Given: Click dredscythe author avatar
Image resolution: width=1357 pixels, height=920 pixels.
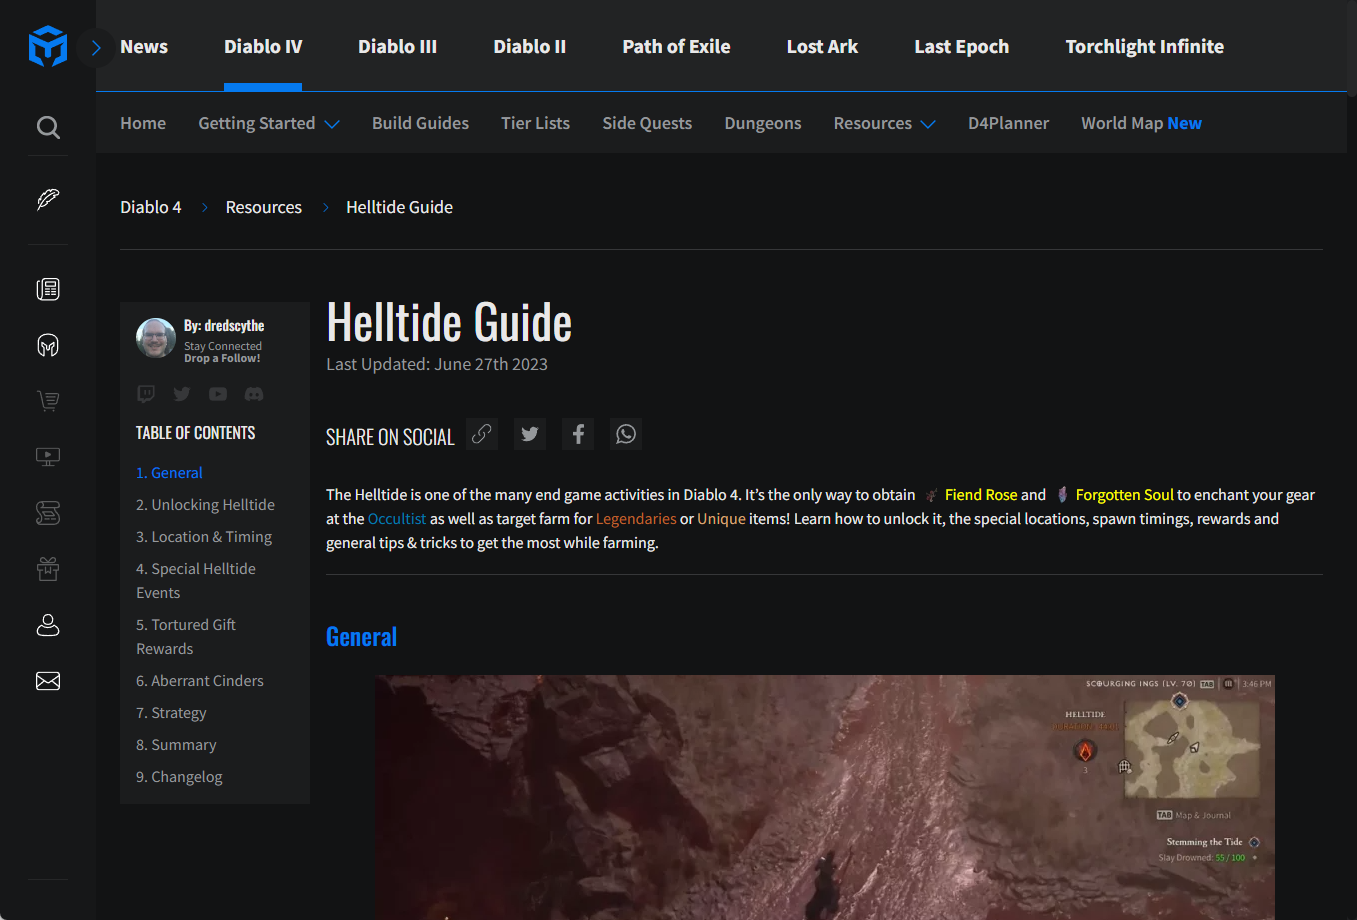Looking at the screenshot, I should [156, 338].
